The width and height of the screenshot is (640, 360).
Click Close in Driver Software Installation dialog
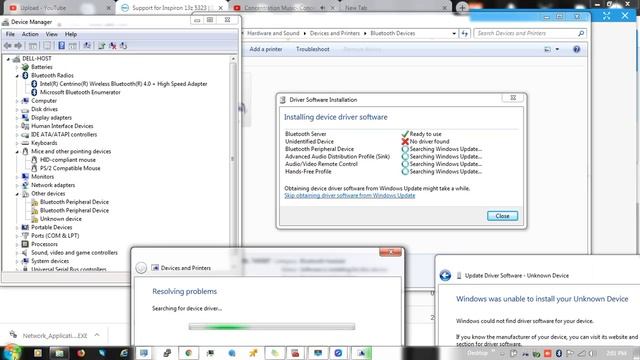pyautogui.click(x=502, y=216)
